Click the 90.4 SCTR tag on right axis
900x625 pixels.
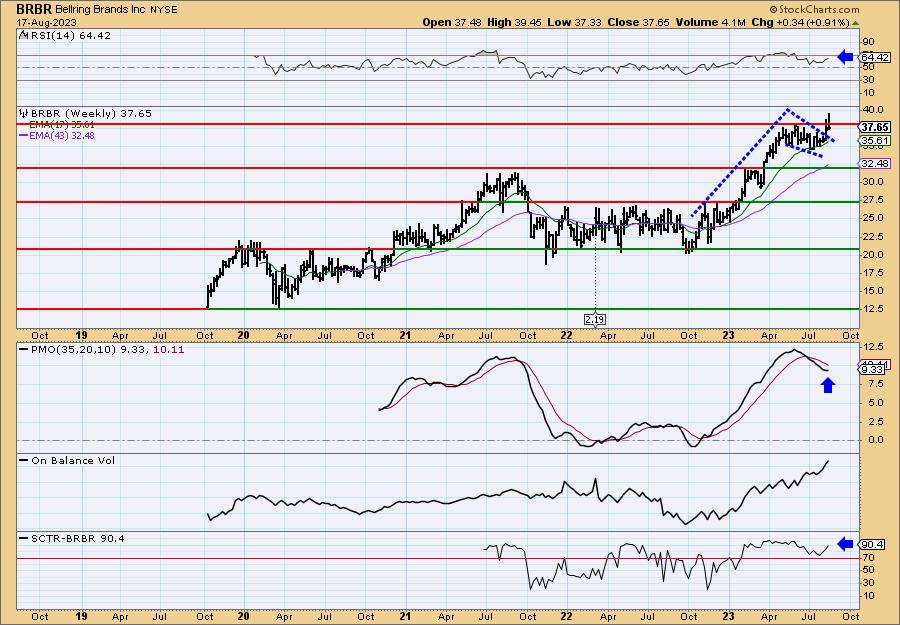click(872, 544)
